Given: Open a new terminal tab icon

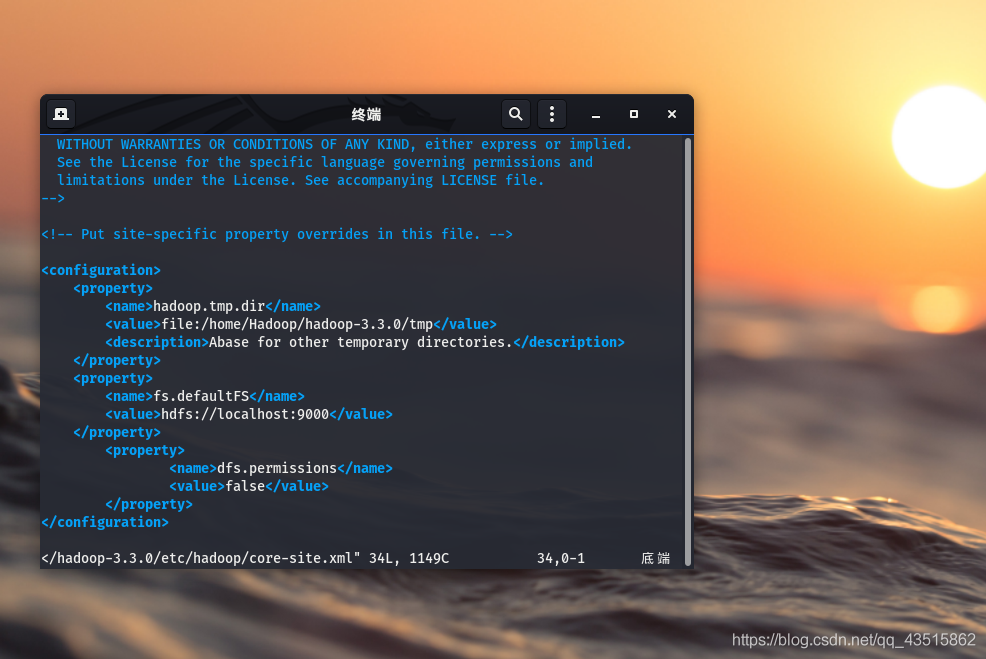Looking at the screenshot, I should click(x=61, y=114).
